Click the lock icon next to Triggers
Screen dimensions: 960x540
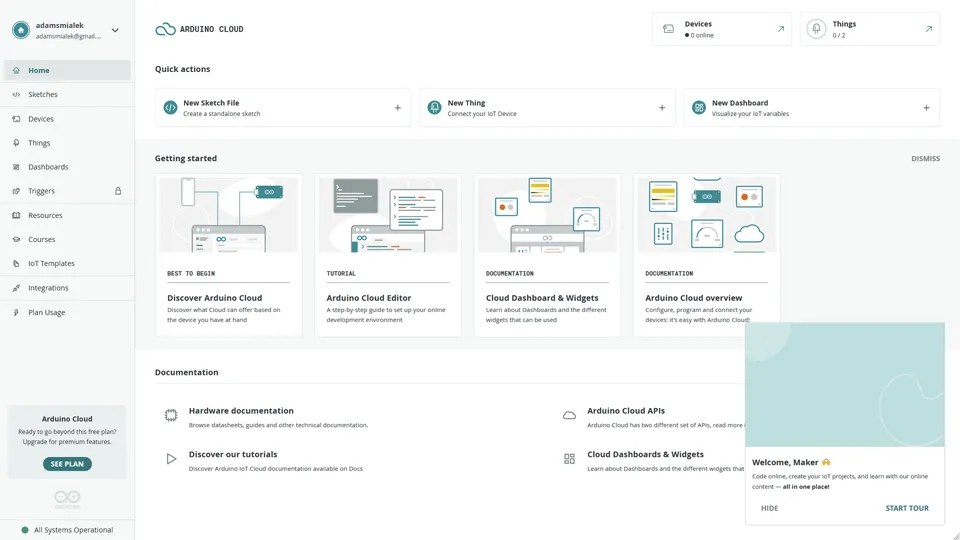(118, 191)
